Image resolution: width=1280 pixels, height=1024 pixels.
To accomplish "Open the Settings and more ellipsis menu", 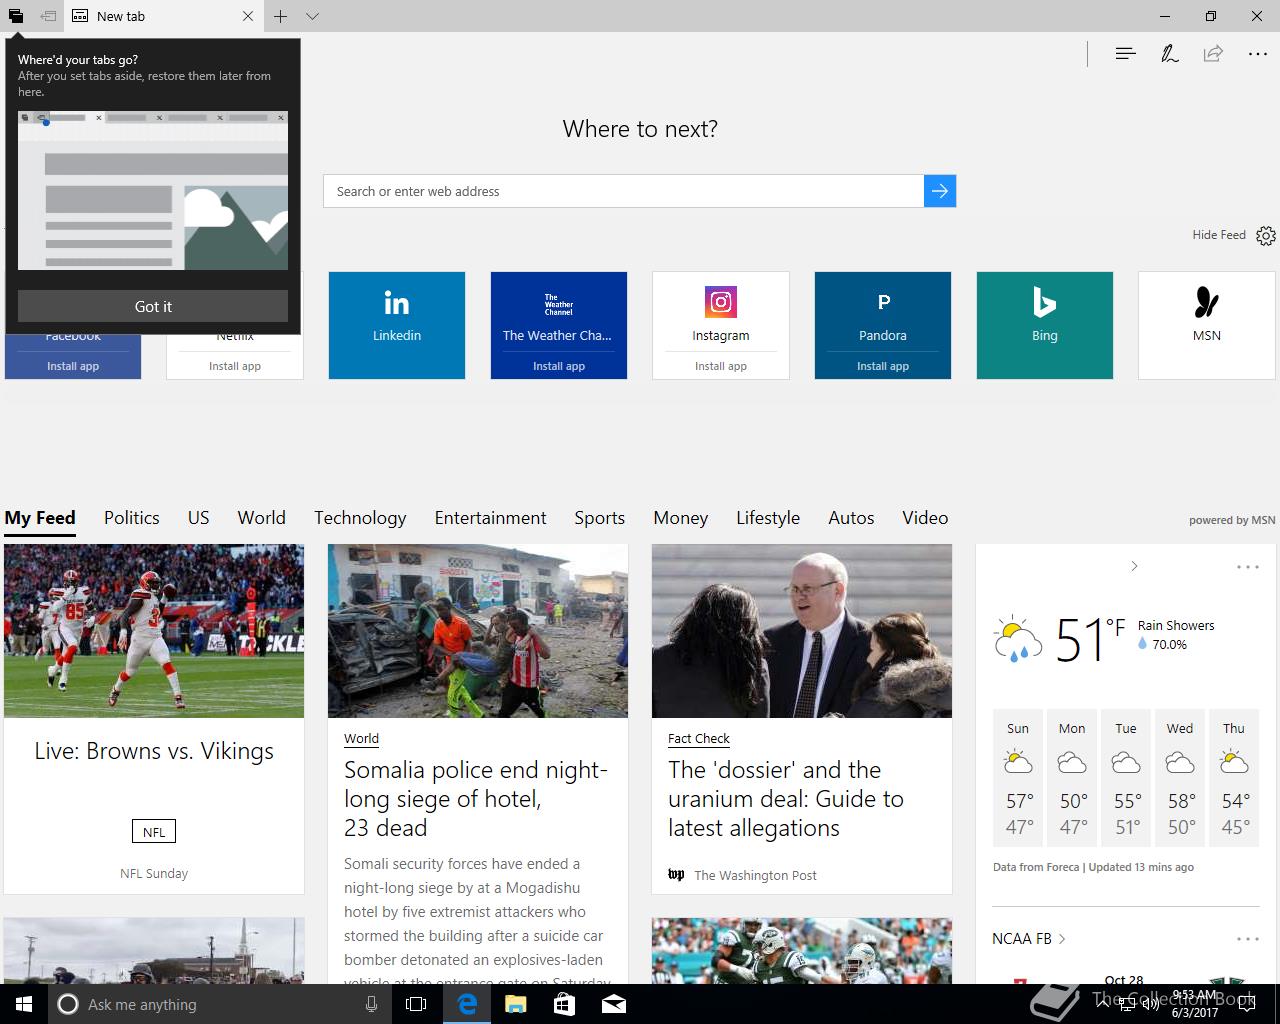I will pos(1258,54).
